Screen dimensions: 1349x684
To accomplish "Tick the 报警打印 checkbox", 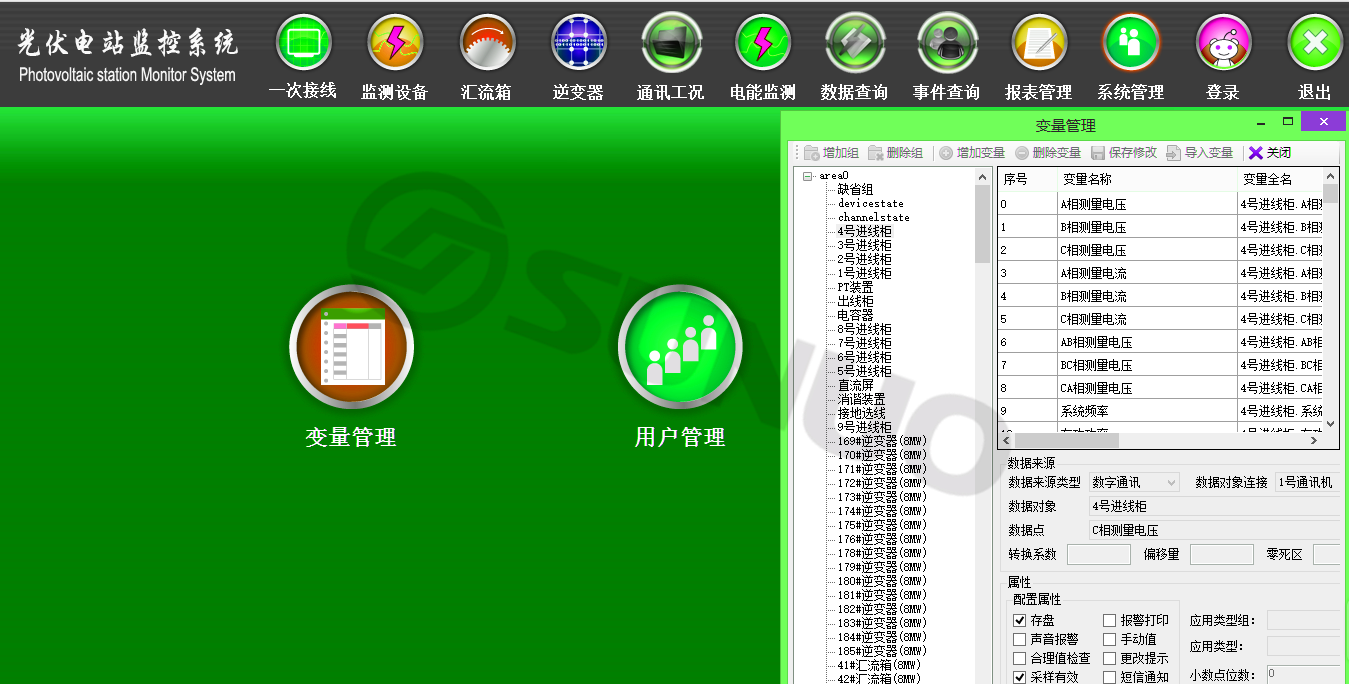I will click(1110, 621).
